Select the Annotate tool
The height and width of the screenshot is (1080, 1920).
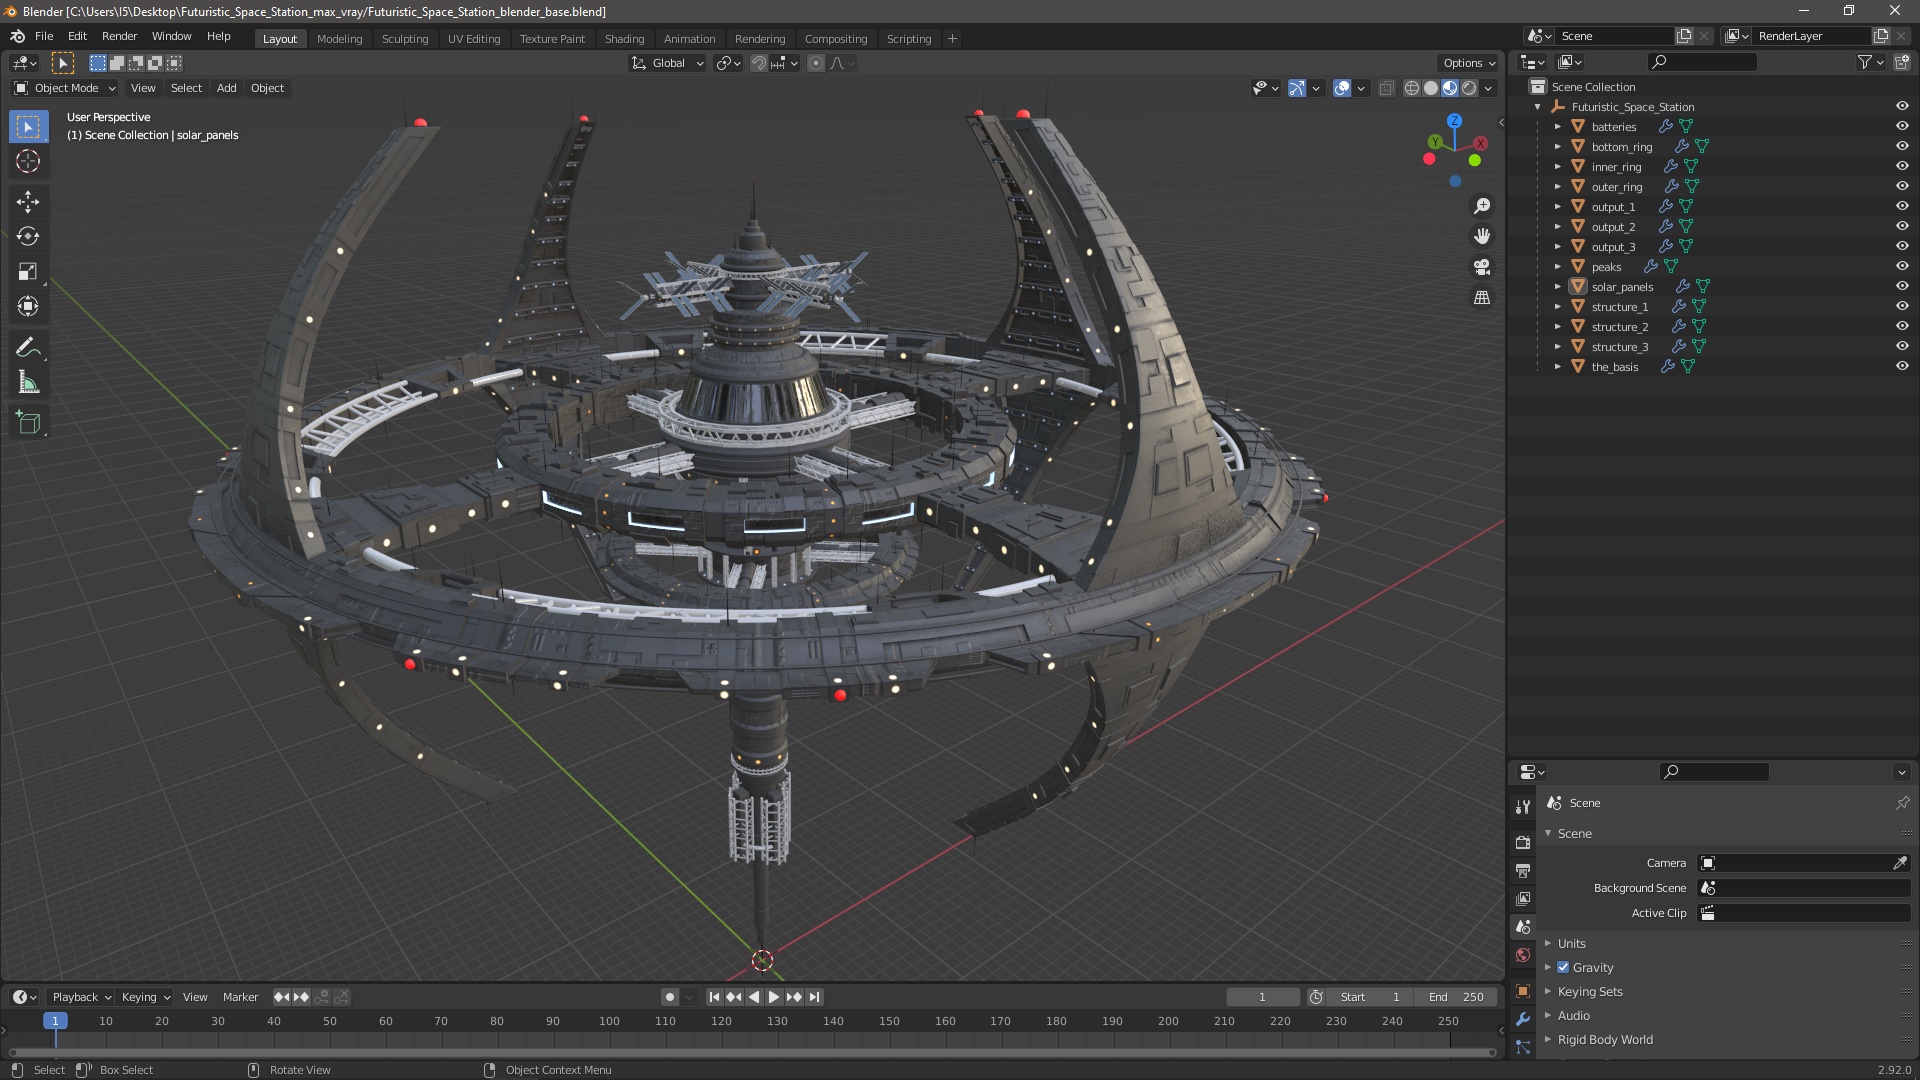28,347
